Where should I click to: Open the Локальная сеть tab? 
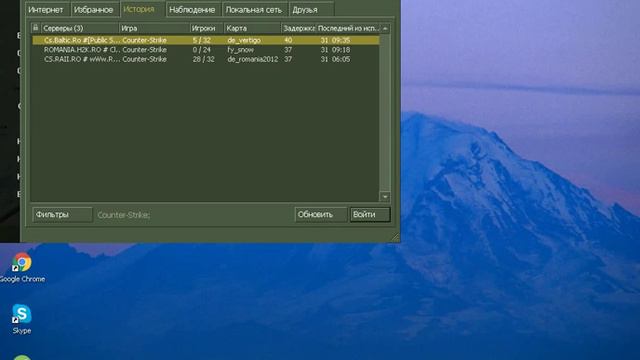254,9
